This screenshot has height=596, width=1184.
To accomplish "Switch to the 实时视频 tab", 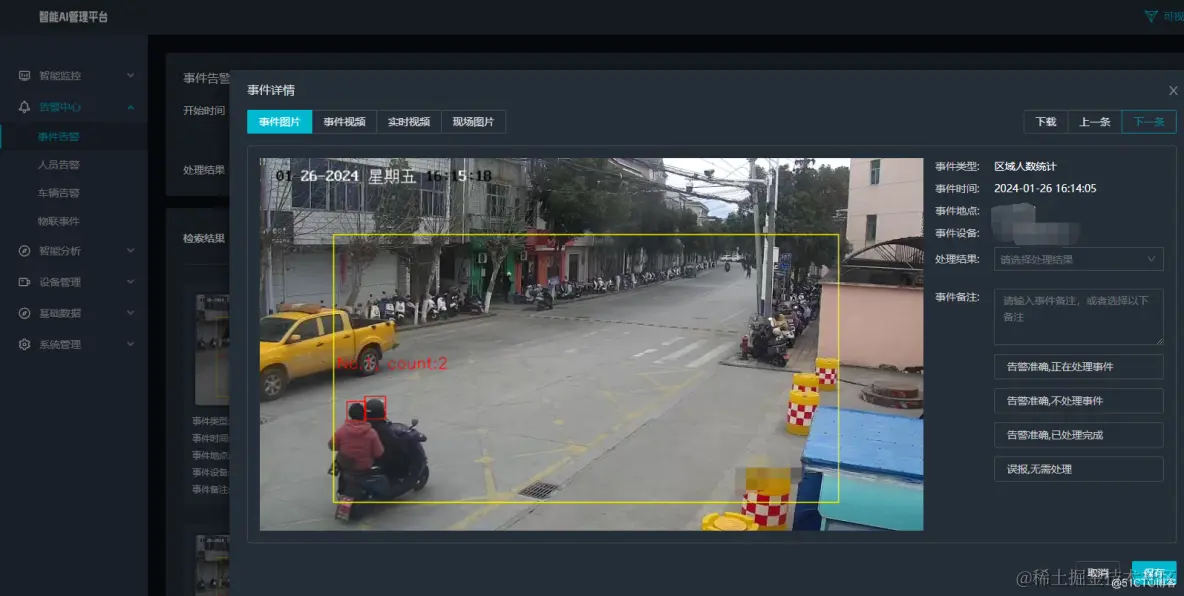I will (x=409, y=122).
